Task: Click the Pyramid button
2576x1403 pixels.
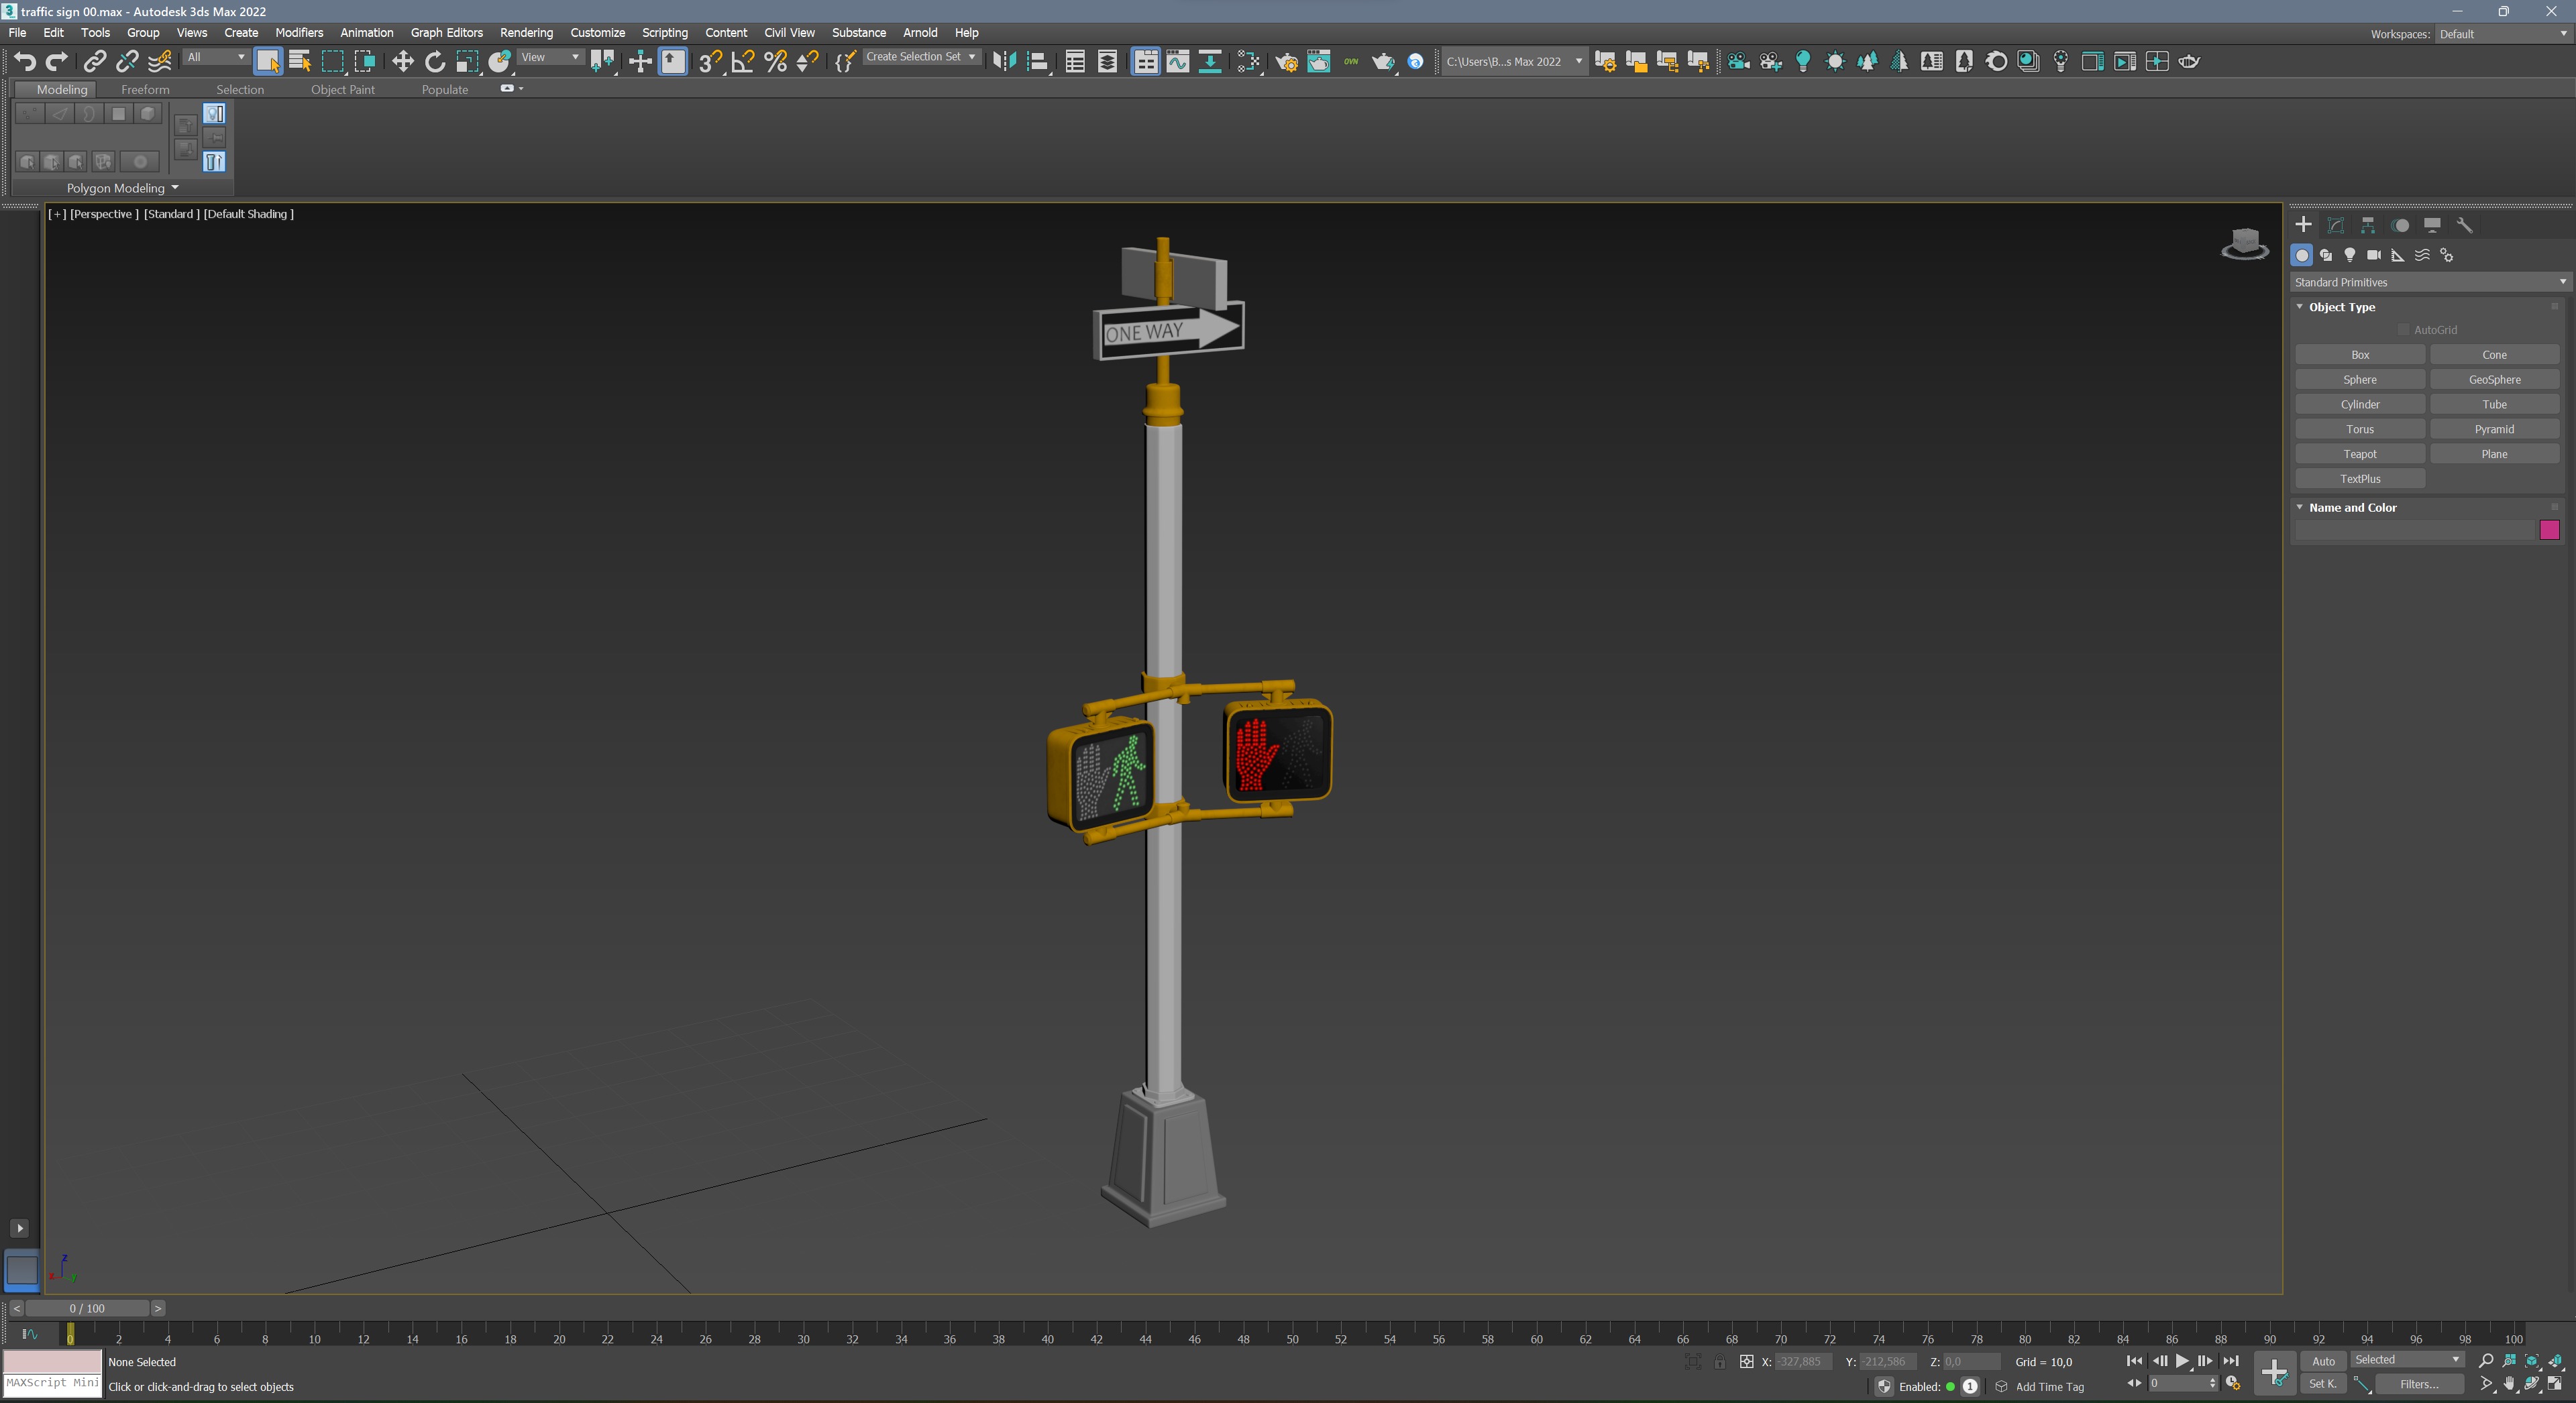Action: tap(2494, 429)
